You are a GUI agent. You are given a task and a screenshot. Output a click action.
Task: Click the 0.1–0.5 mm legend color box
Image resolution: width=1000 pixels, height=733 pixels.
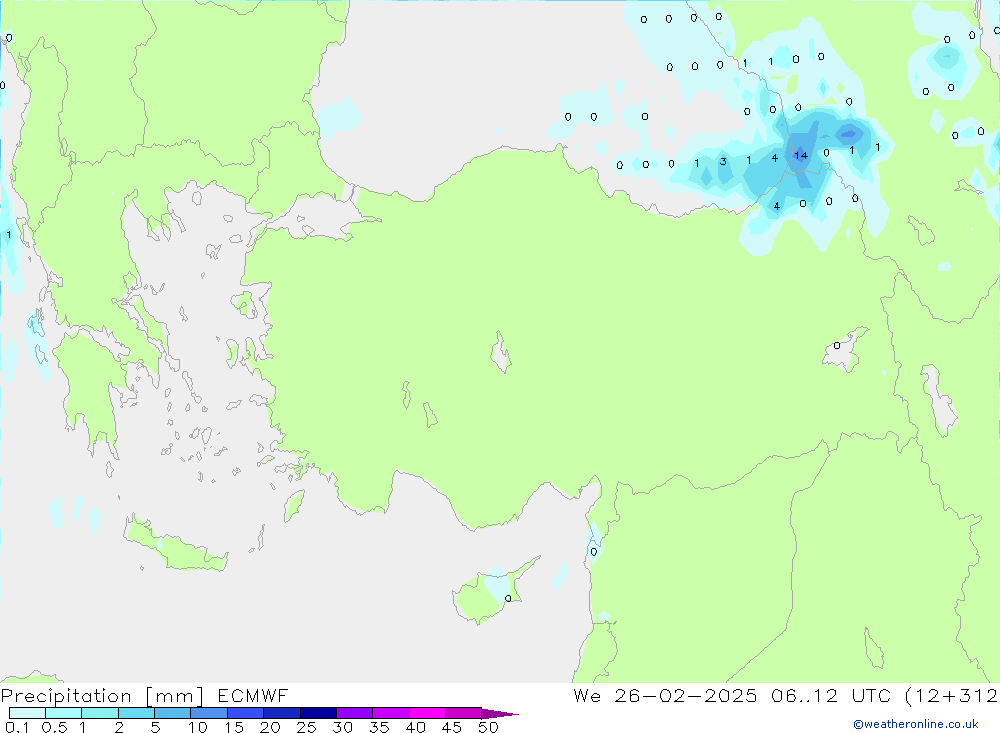pyautogui.click(x=27, y=713)
